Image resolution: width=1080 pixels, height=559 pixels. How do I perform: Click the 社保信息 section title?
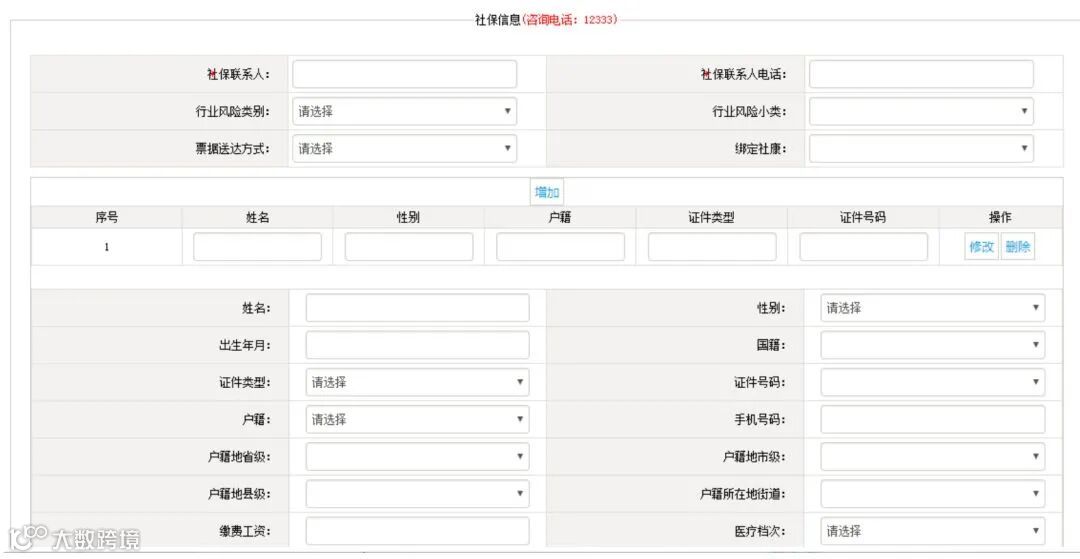click(497, 20)
